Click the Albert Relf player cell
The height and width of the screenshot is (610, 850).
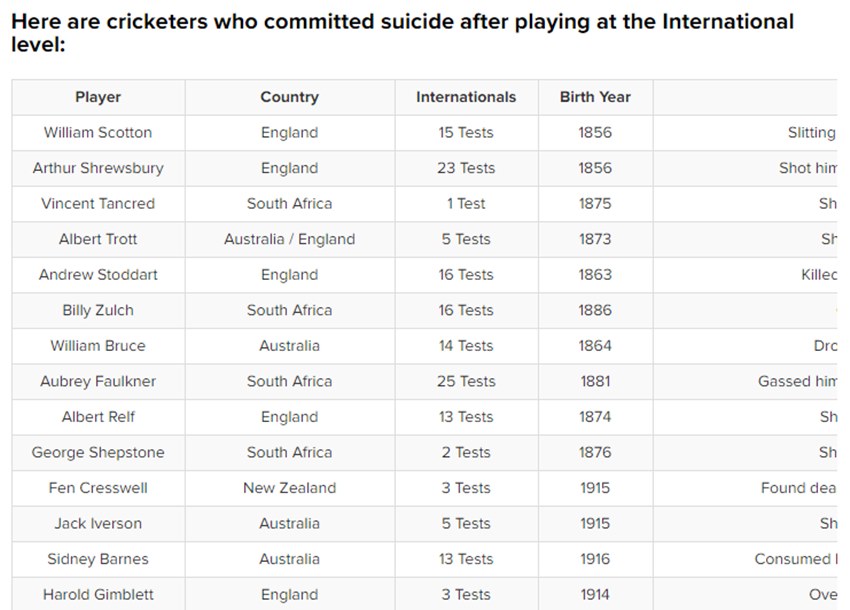[98, 417]
